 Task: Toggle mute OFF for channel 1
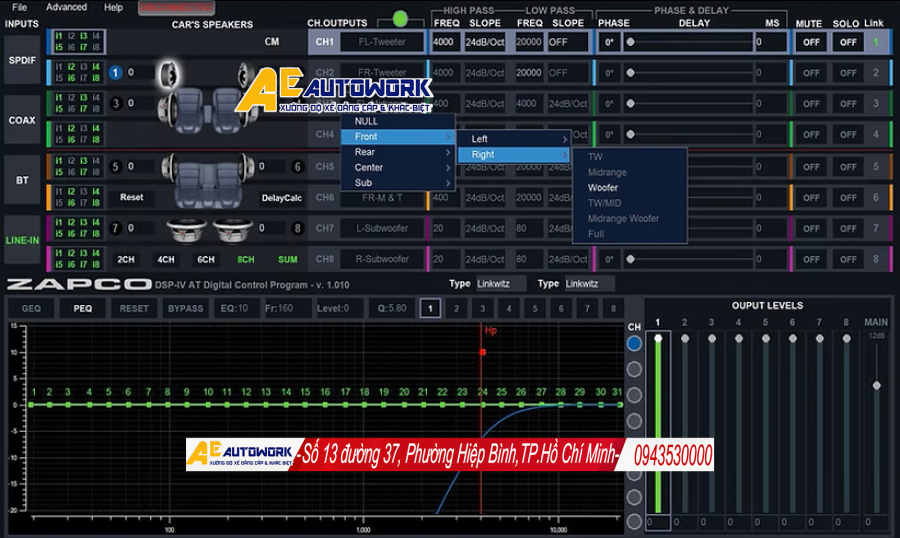pos(811,42)
